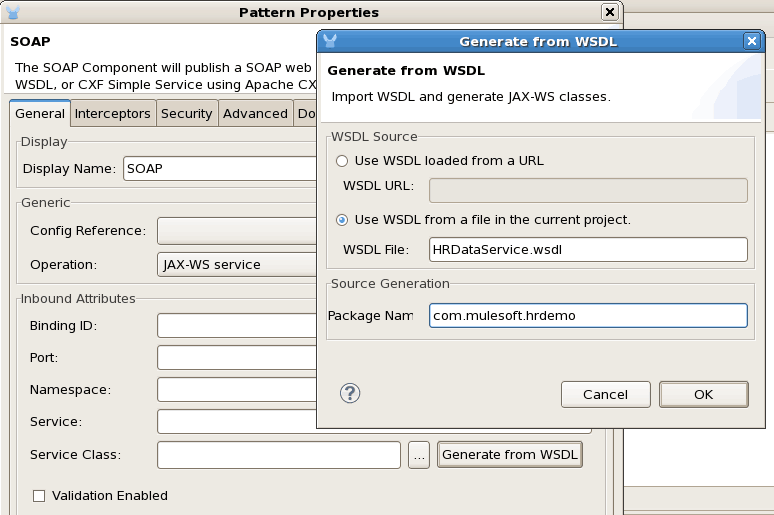The width and height of the screenshot is (774, 515).
Task: Click the WSDL File input field
Action: coord(588,250)
